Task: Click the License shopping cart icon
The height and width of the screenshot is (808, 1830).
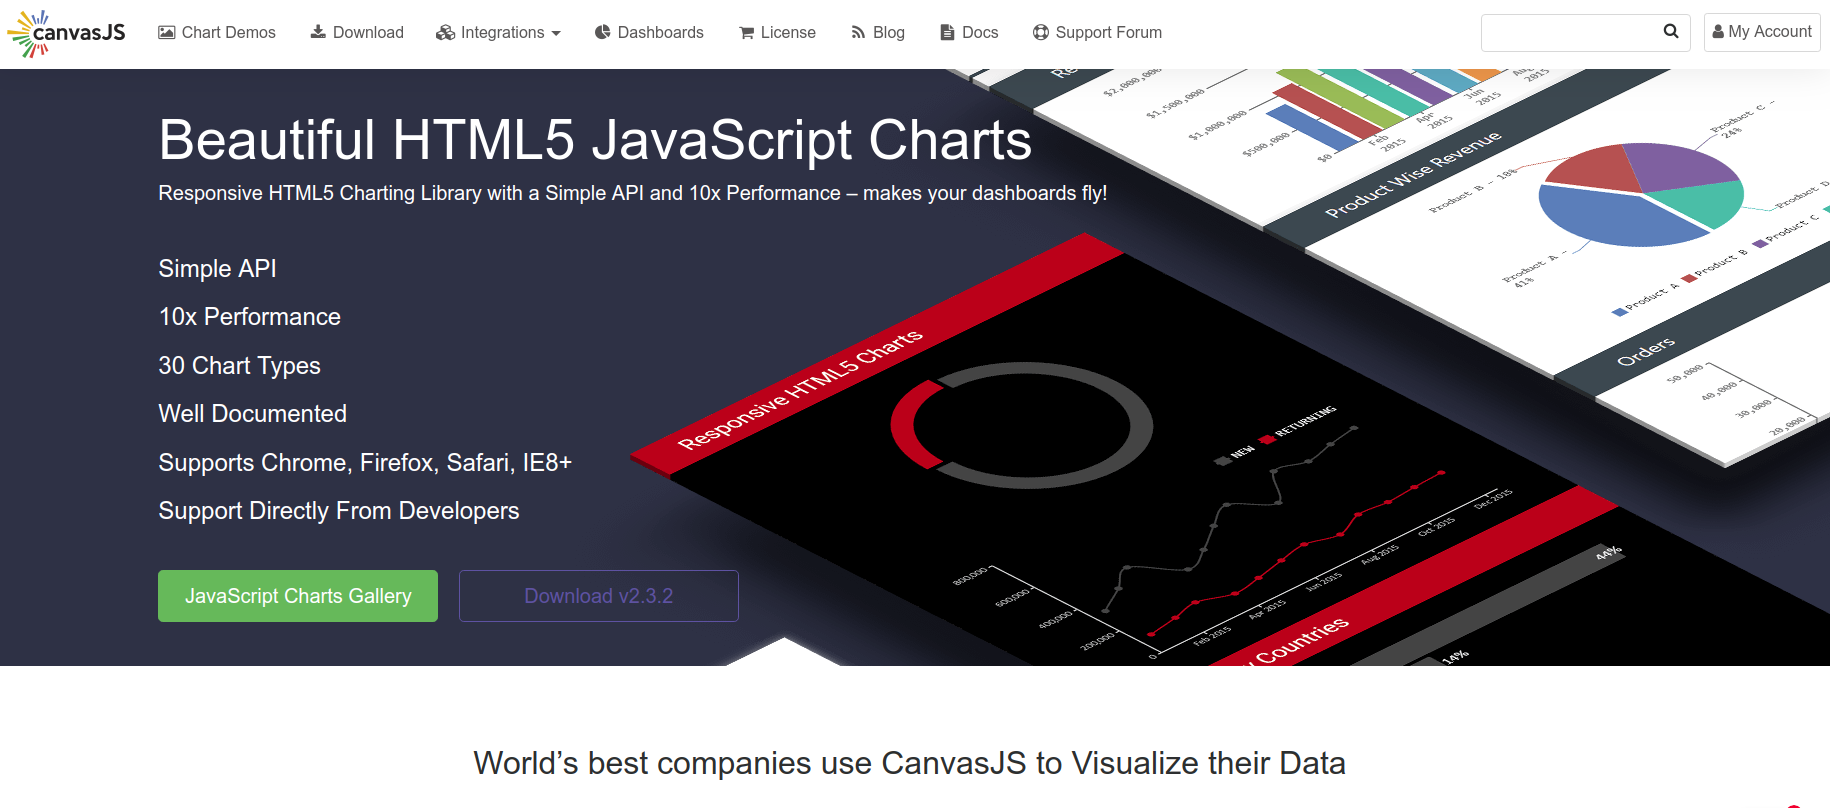Action: coord(746,33)
